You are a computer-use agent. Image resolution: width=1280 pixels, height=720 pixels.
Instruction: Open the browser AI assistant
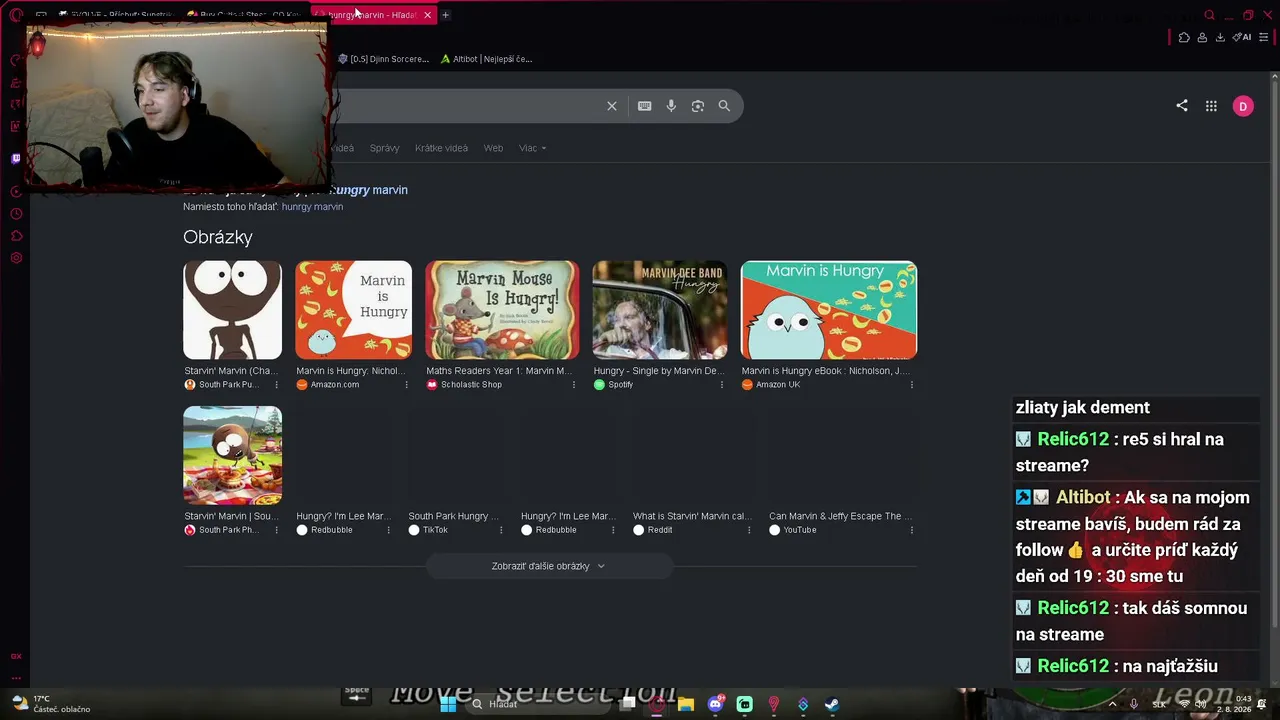pos(1242,38)
